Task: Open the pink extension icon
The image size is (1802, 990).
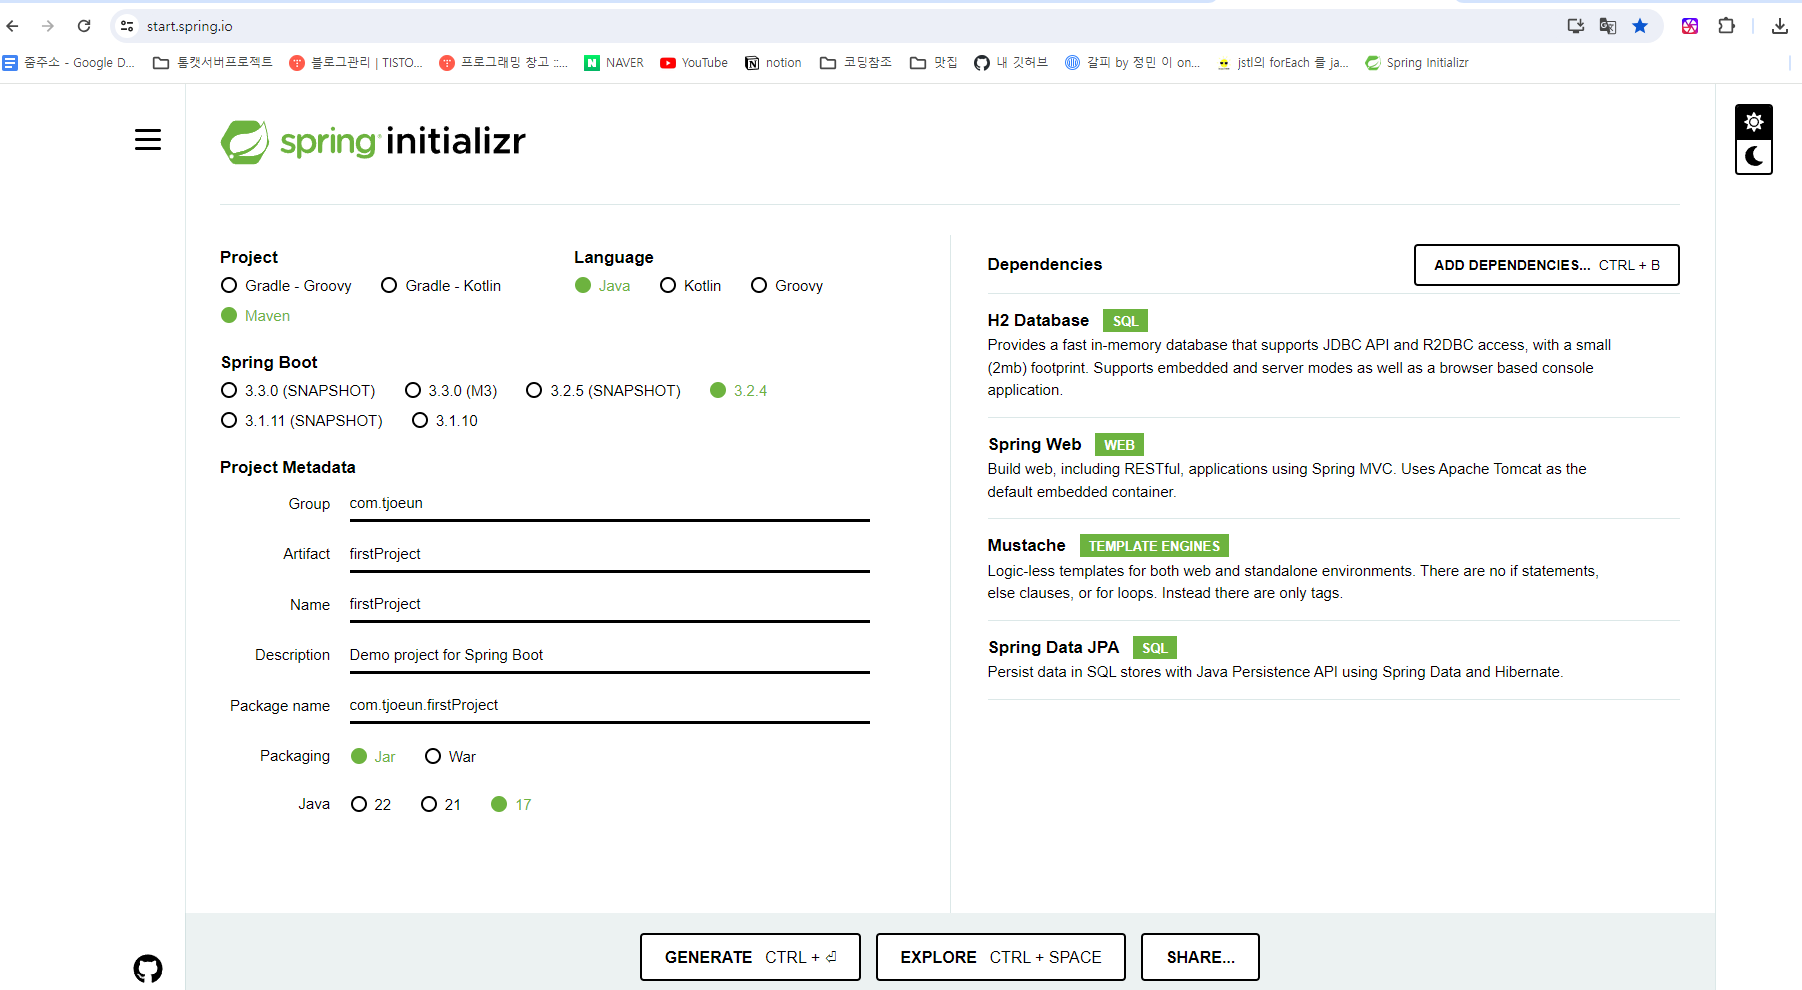Action: click(x=1690, y=26)
